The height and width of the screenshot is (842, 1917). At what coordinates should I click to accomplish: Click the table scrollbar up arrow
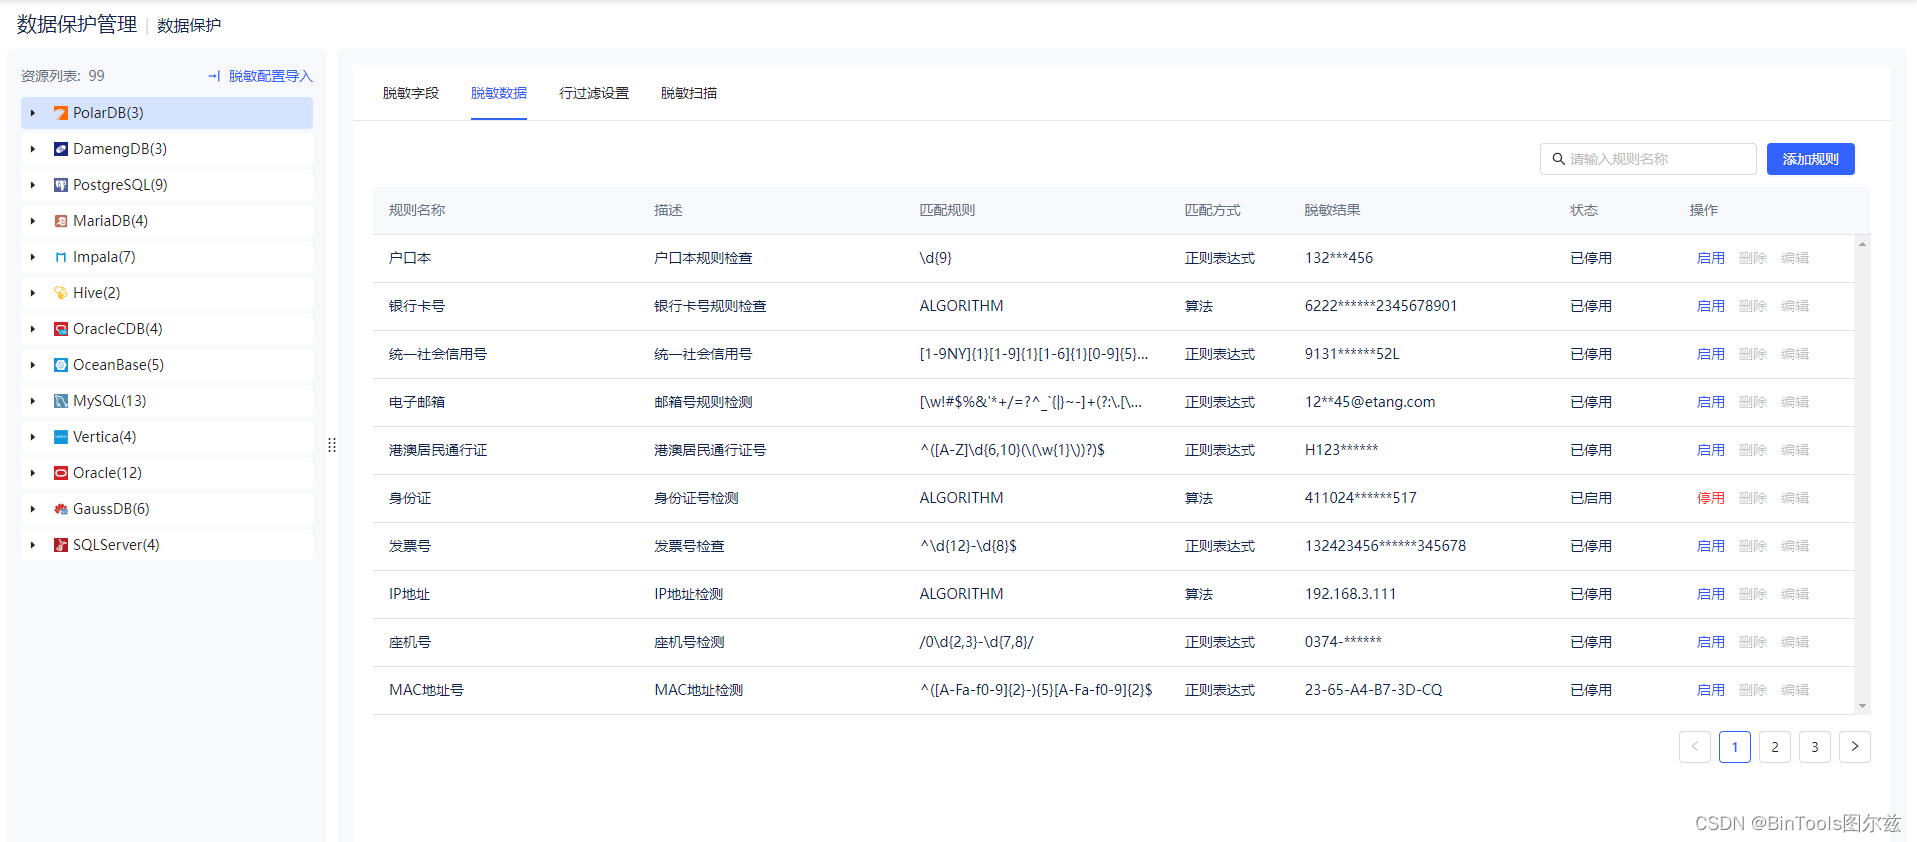click(1862, 244)
